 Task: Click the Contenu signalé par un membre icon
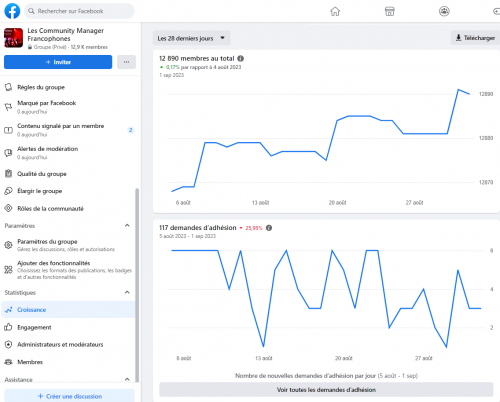pyautogui.click(x=8, y=130)
